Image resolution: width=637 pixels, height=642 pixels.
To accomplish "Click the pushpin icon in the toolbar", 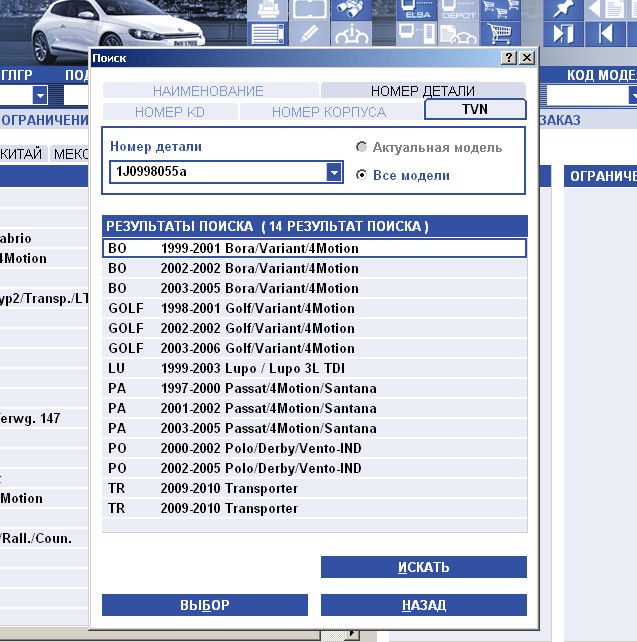I will (563, 9).
